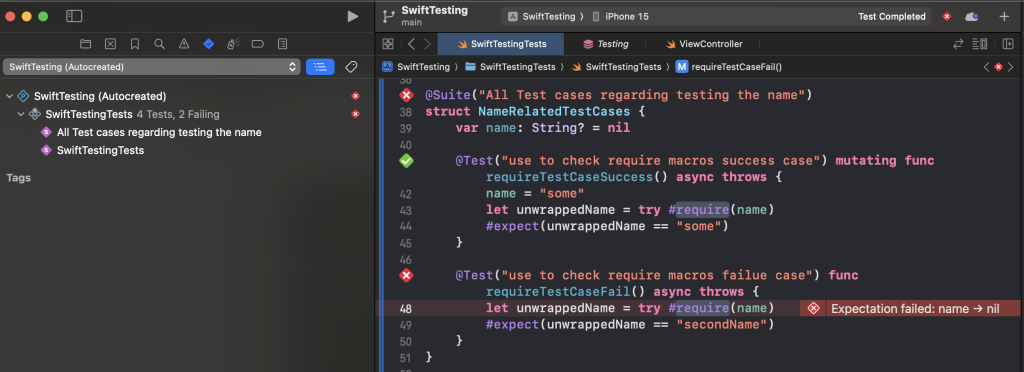The height and width of the screenshot is (372, 1024).
Task: Open the Issue navigator warning icon
Action: coord(184,44)
